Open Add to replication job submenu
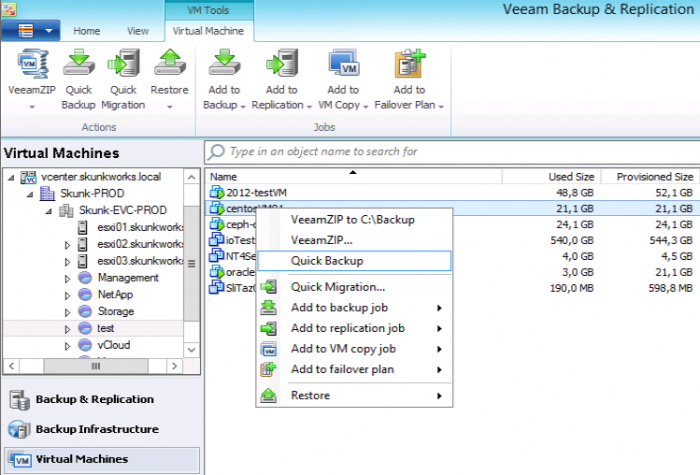The width and height of the screenshot is (700, 475). pyautogui.click(x=354, y=328)
